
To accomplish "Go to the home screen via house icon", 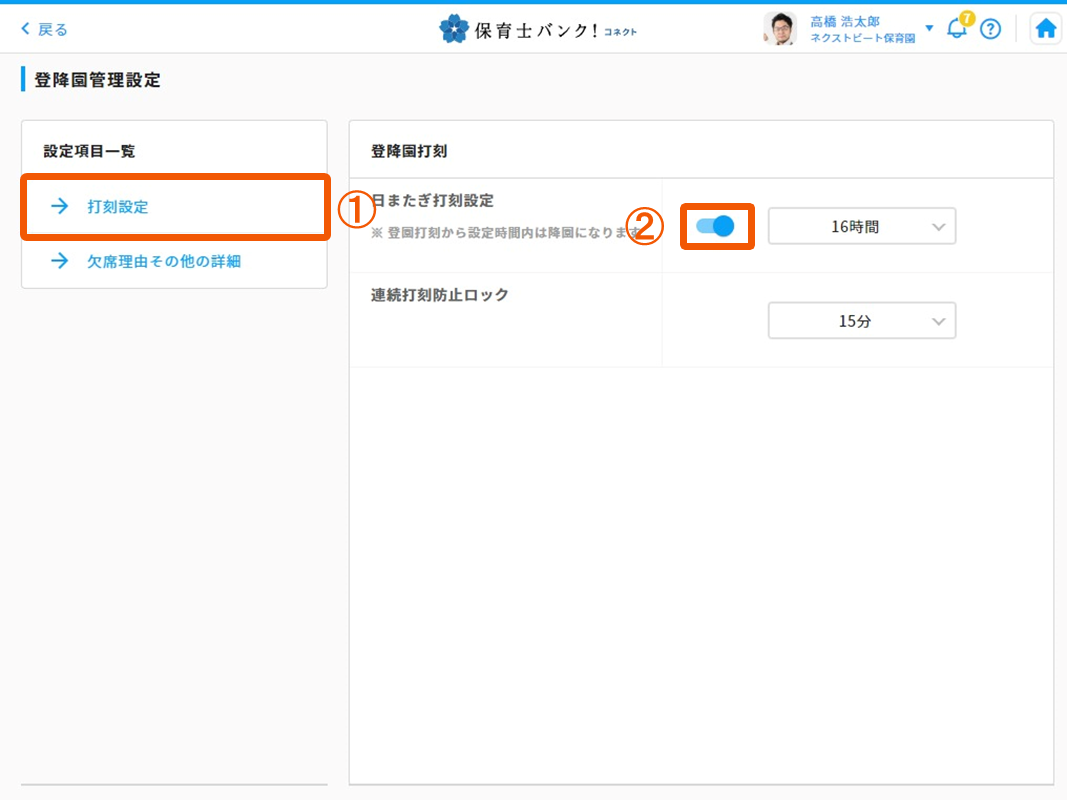I will pos(1046,29).
